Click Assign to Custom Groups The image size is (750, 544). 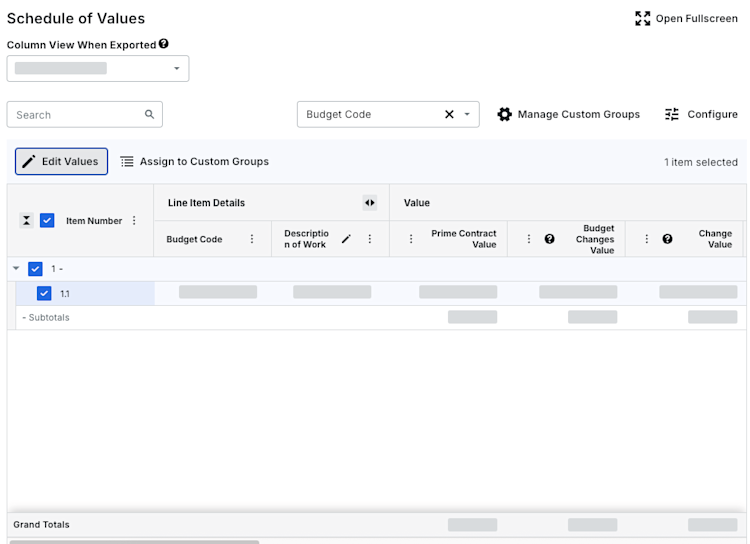coord(194,162)
